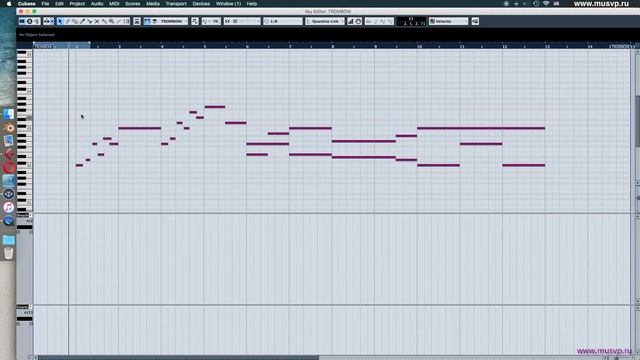
Task: Open the File menu
Action: coord(45,4)
